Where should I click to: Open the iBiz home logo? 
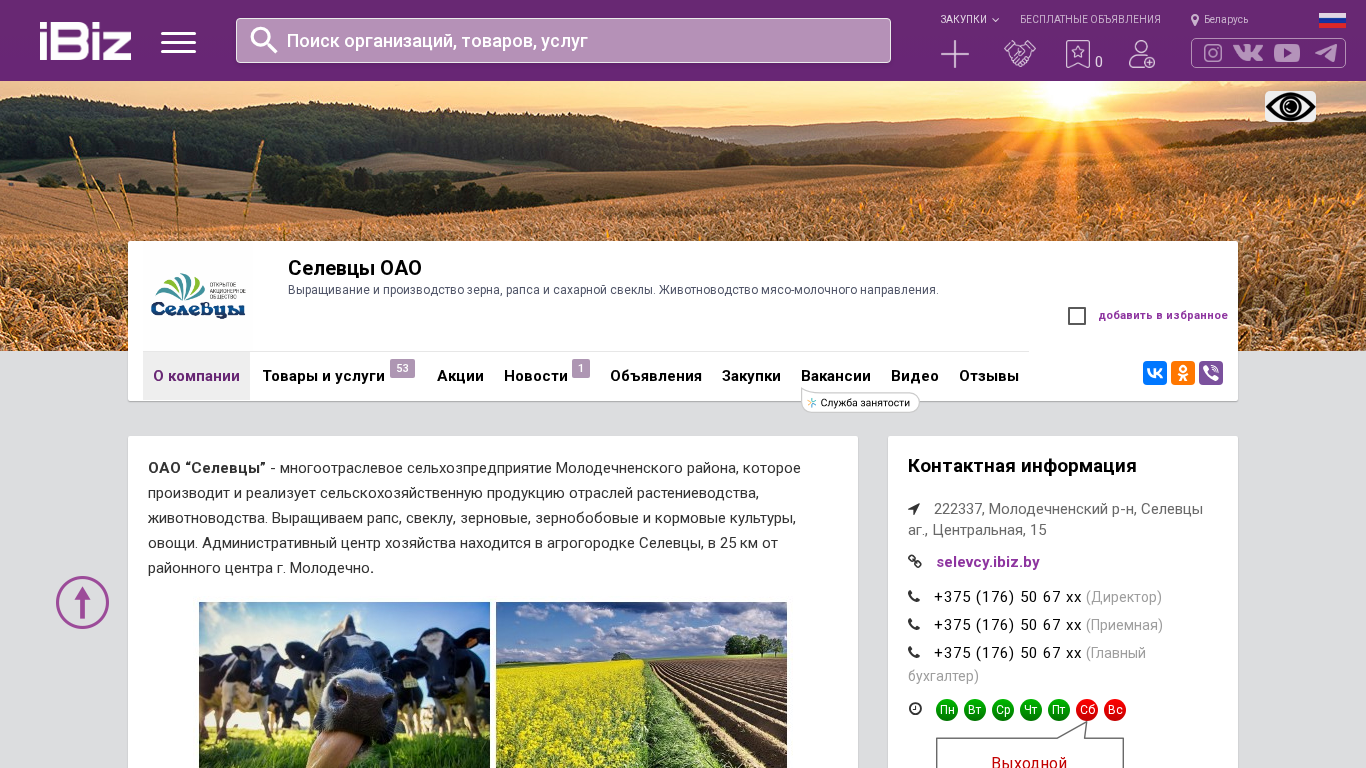[85, 41]
